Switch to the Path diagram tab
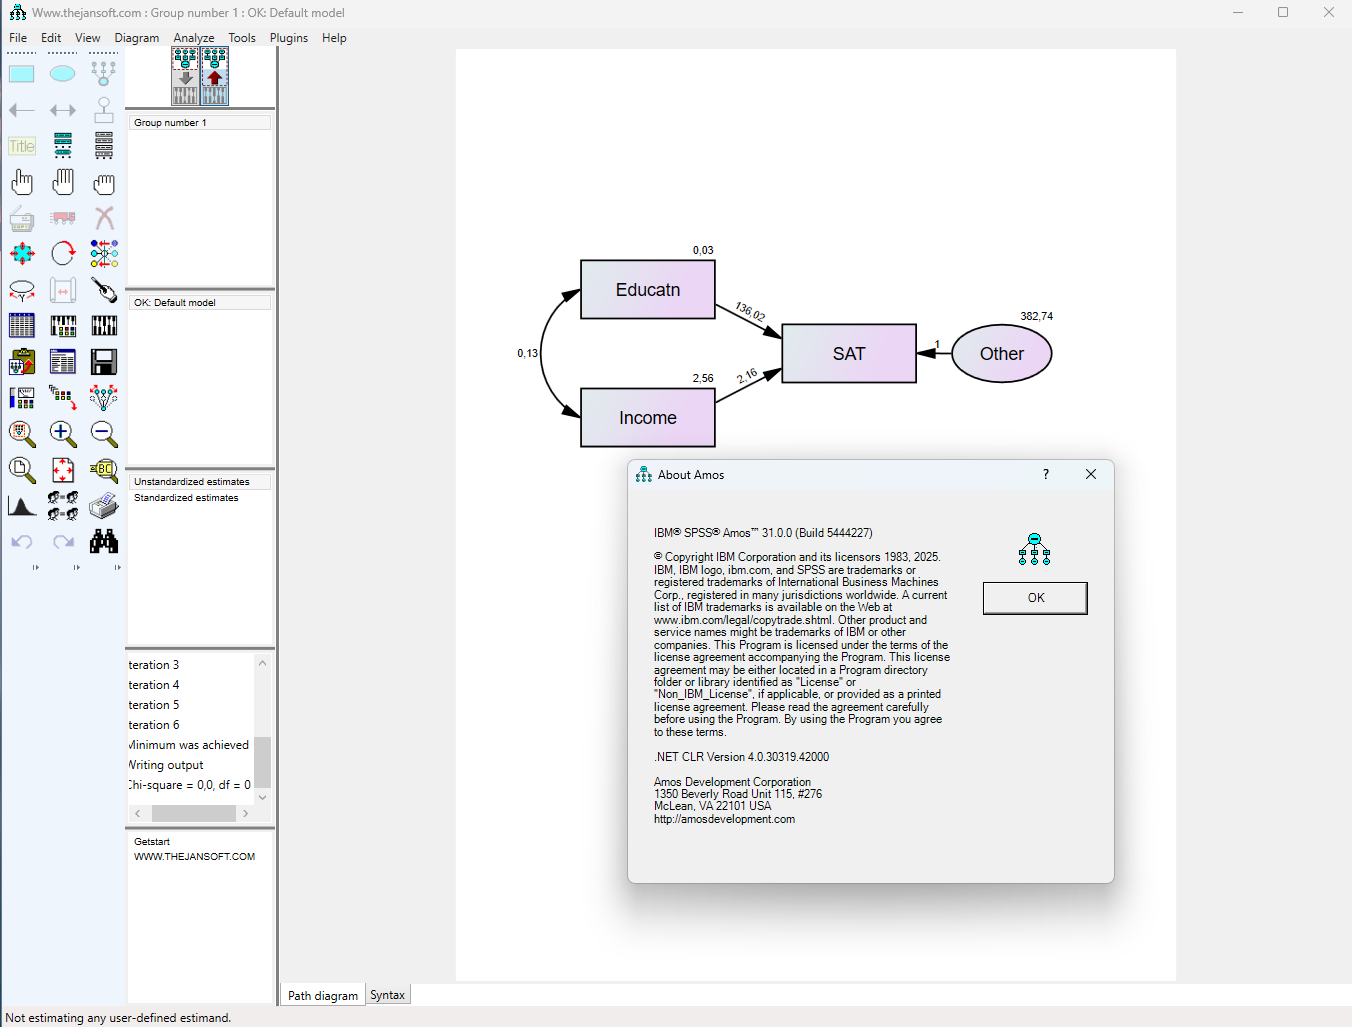 tap(323, 995)
